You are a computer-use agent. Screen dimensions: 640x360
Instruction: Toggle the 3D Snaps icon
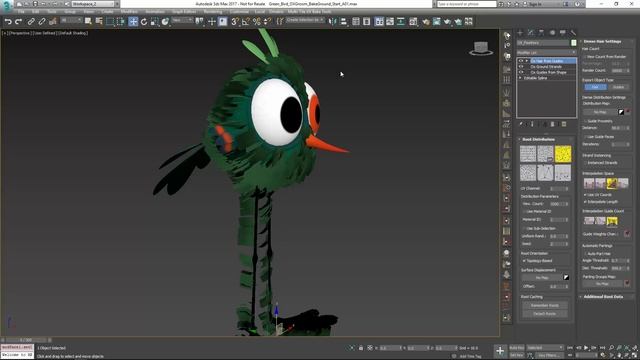click(235, 22)
